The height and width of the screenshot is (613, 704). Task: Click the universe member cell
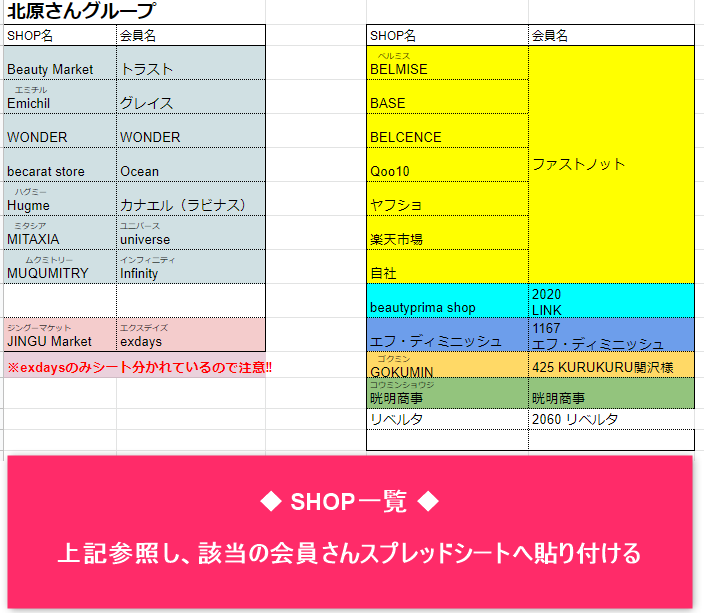[191, 233]
